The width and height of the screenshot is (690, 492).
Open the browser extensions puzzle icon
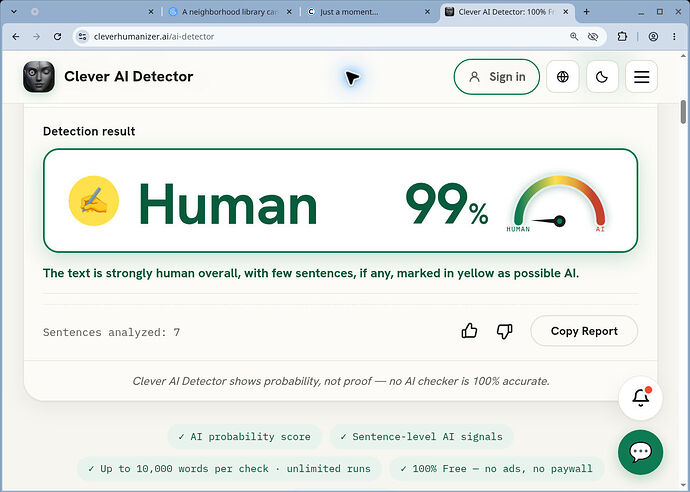click(x=622, y=37)
